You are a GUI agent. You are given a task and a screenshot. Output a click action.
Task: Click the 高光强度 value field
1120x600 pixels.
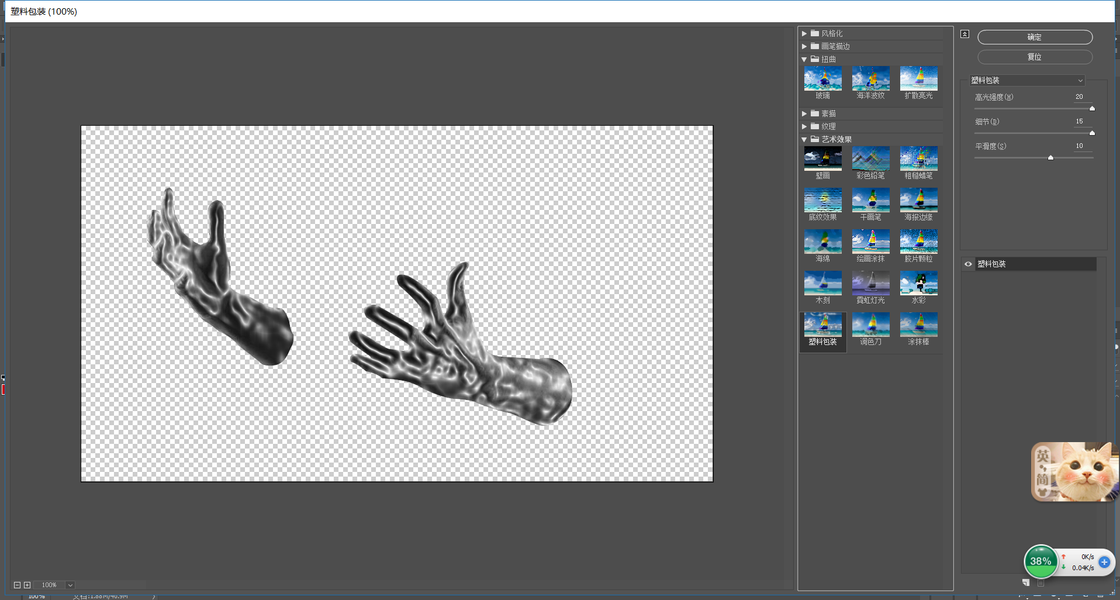1081,96
